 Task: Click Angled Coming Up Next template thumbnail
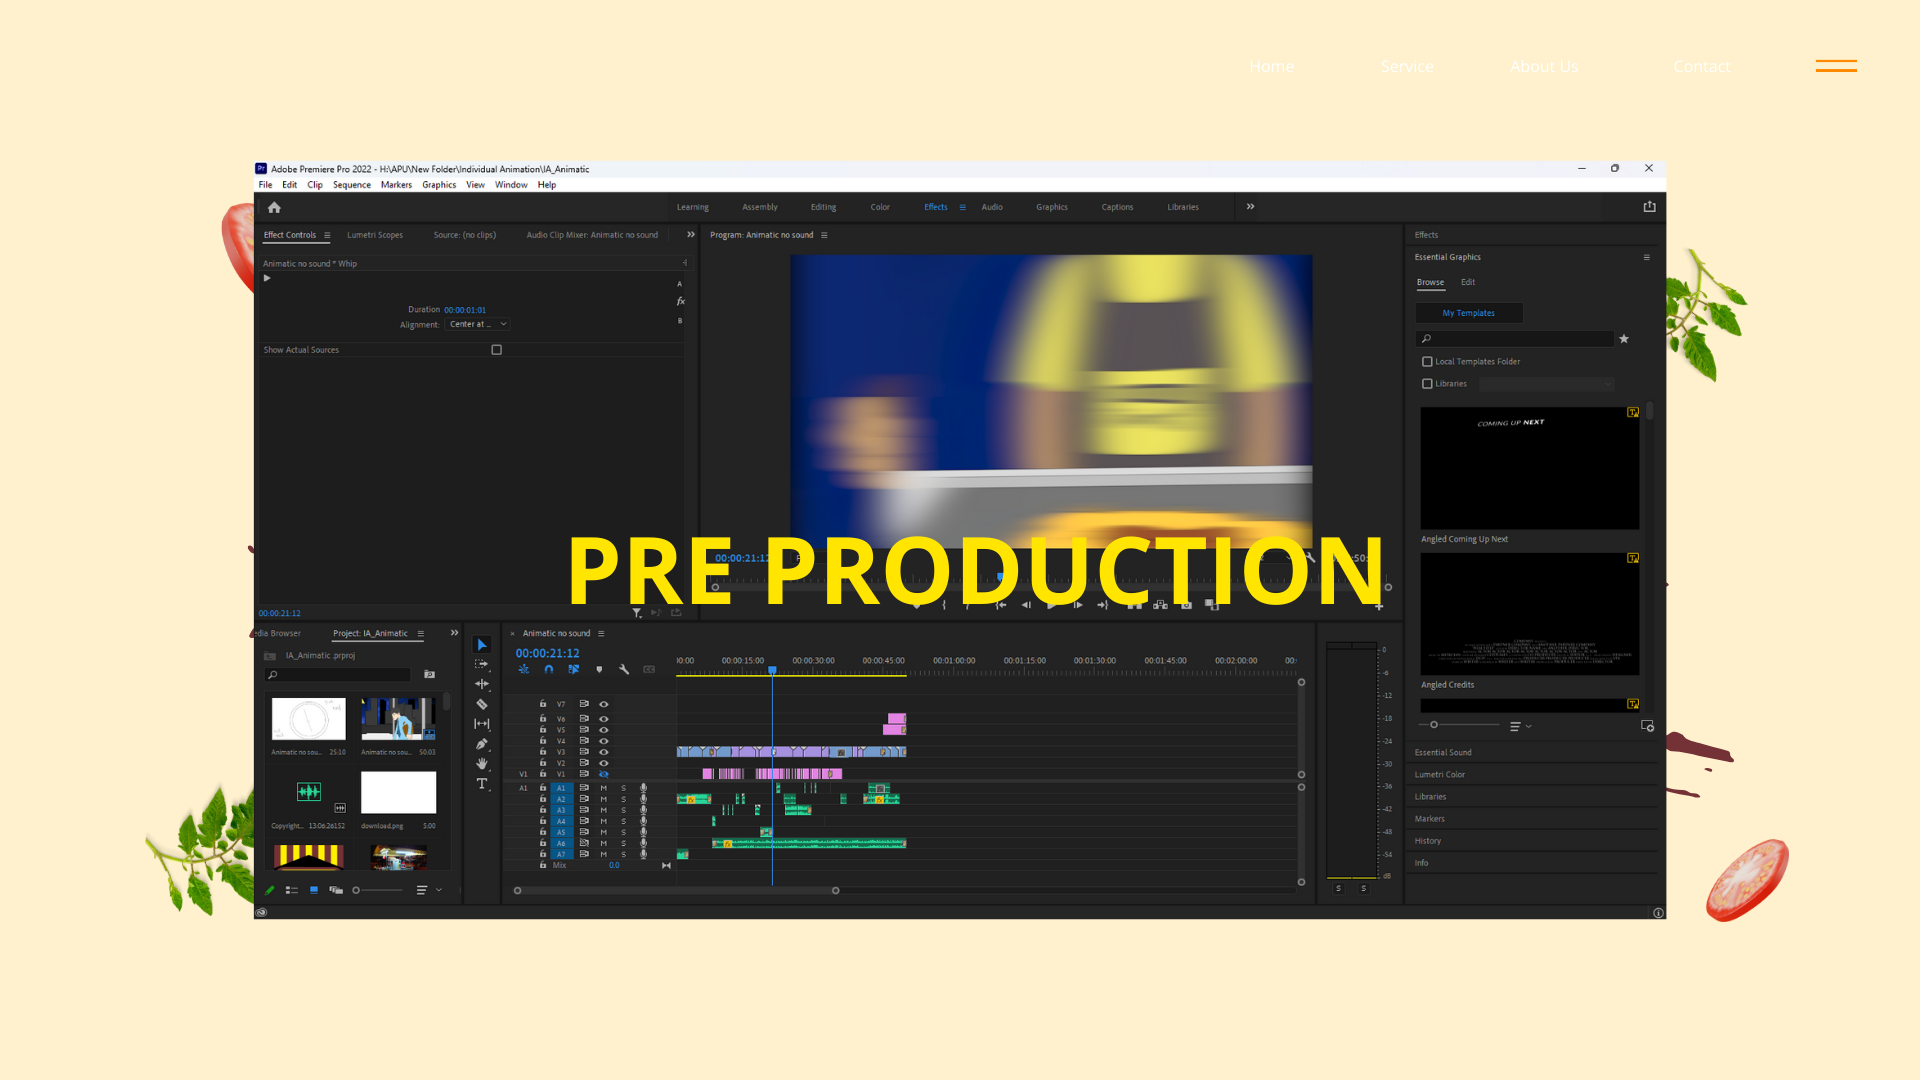pyautogui.click(x=1529, y=468)
